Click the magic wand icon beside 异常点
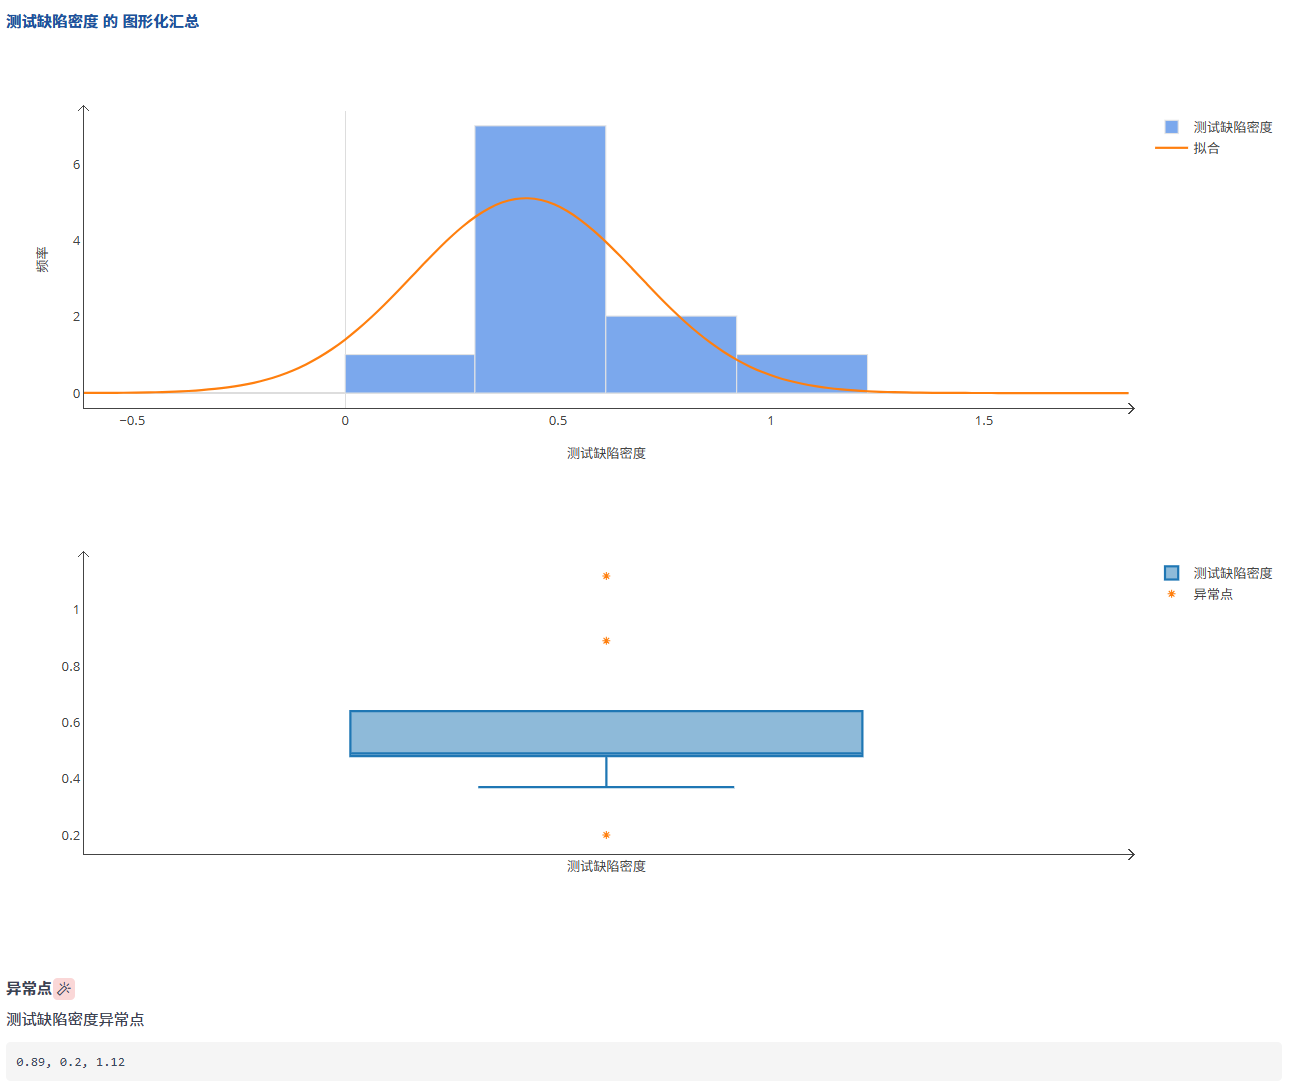1291x1092 pixels. [x=64, y=989]
